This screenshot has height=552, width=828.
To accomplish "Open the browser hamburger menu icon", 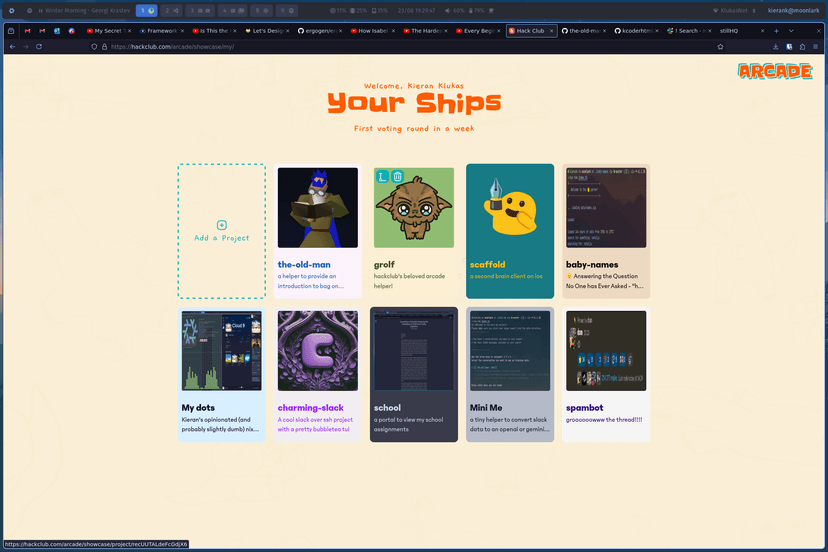I will pyautogui.click(x=815, y=46).
